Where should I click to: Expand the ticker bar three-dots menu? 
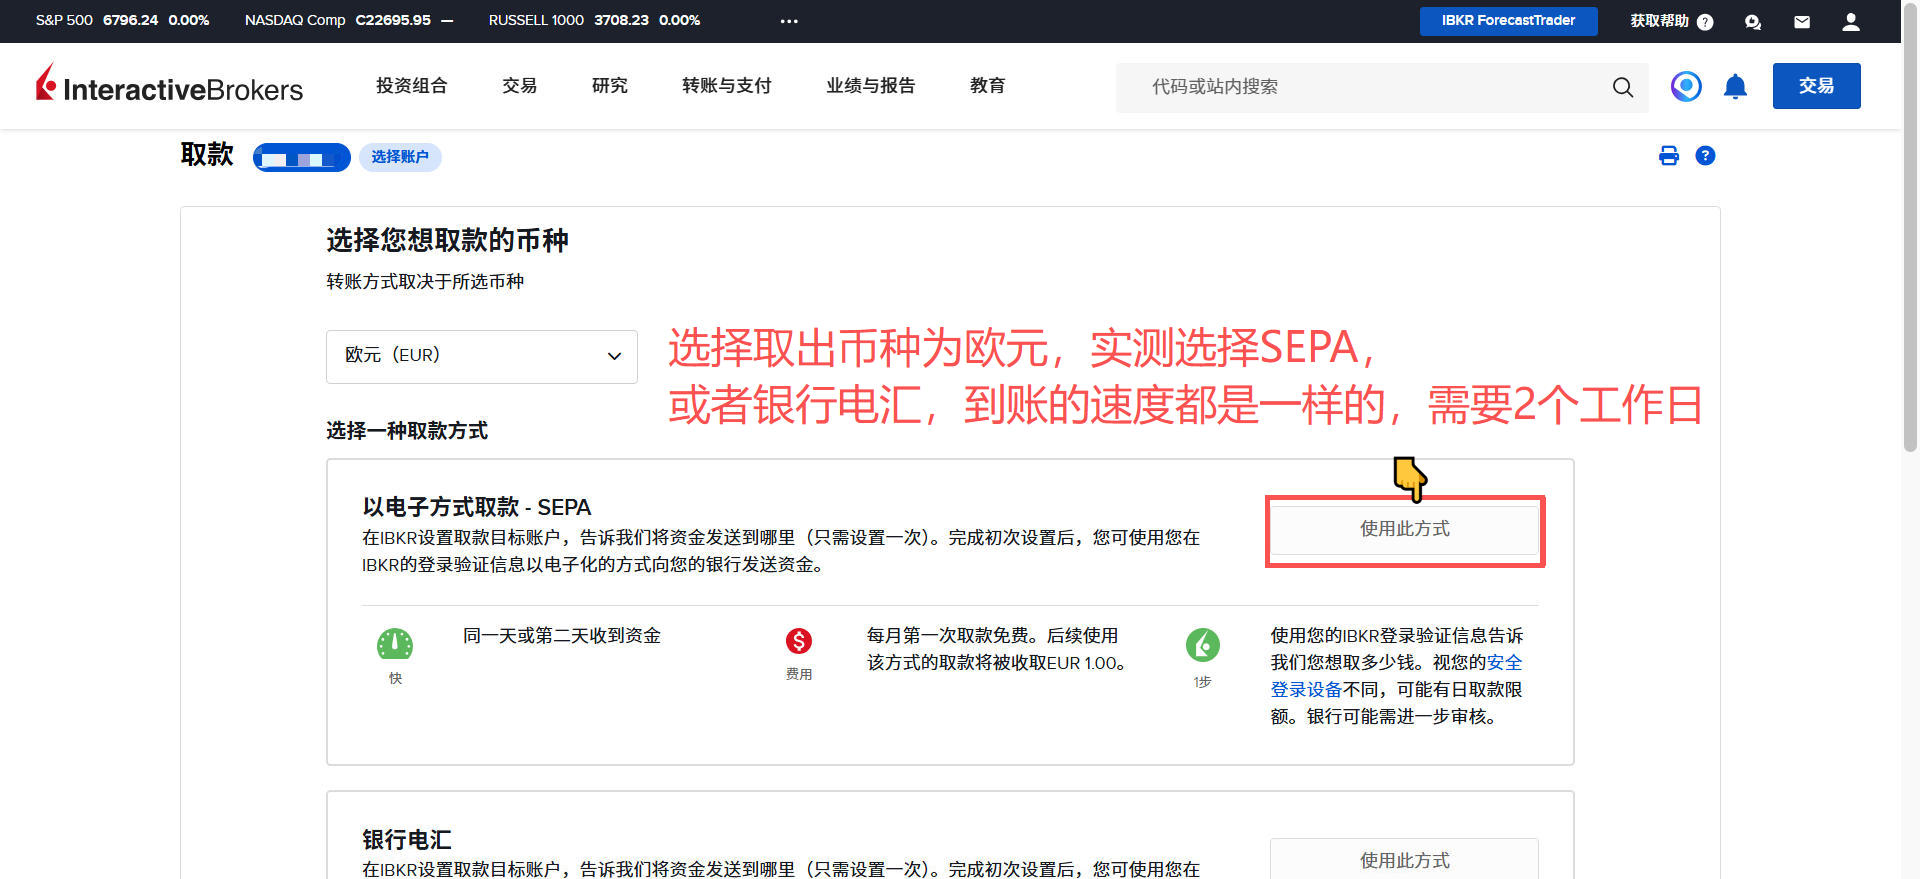click(789, 21)
